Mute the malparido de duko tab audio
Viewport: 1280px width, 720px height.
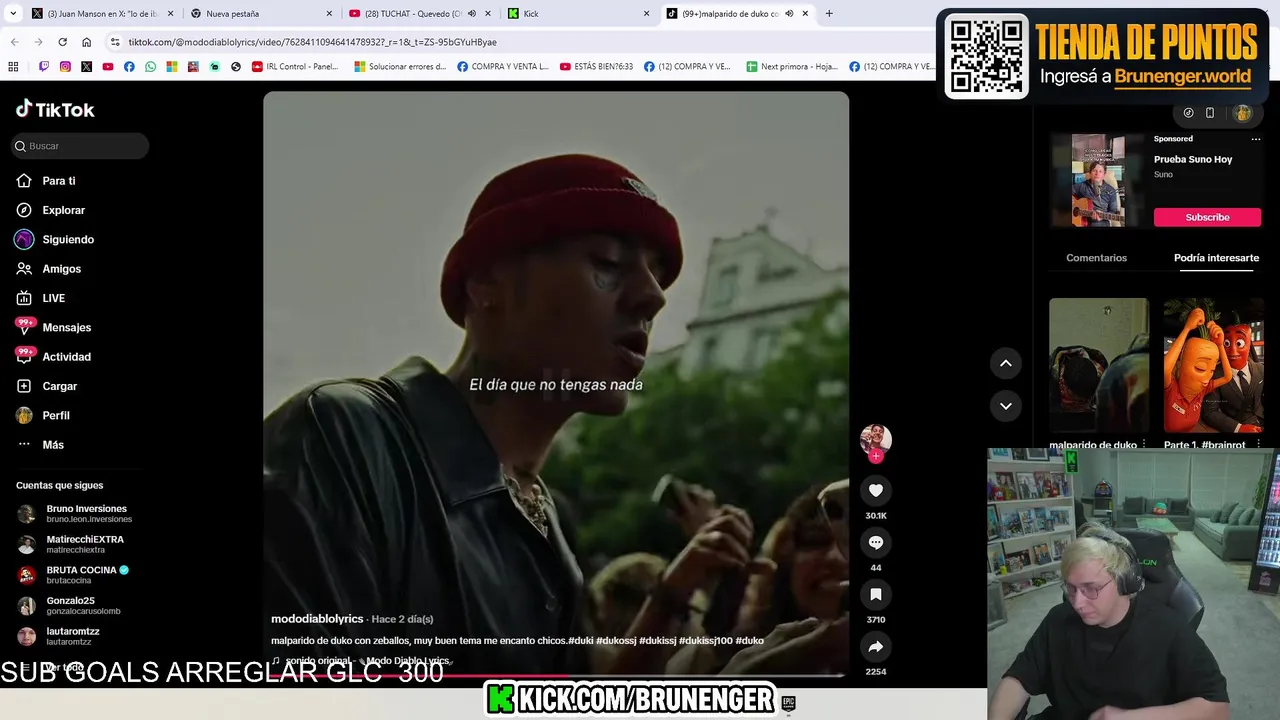click(x=789, y=14)
